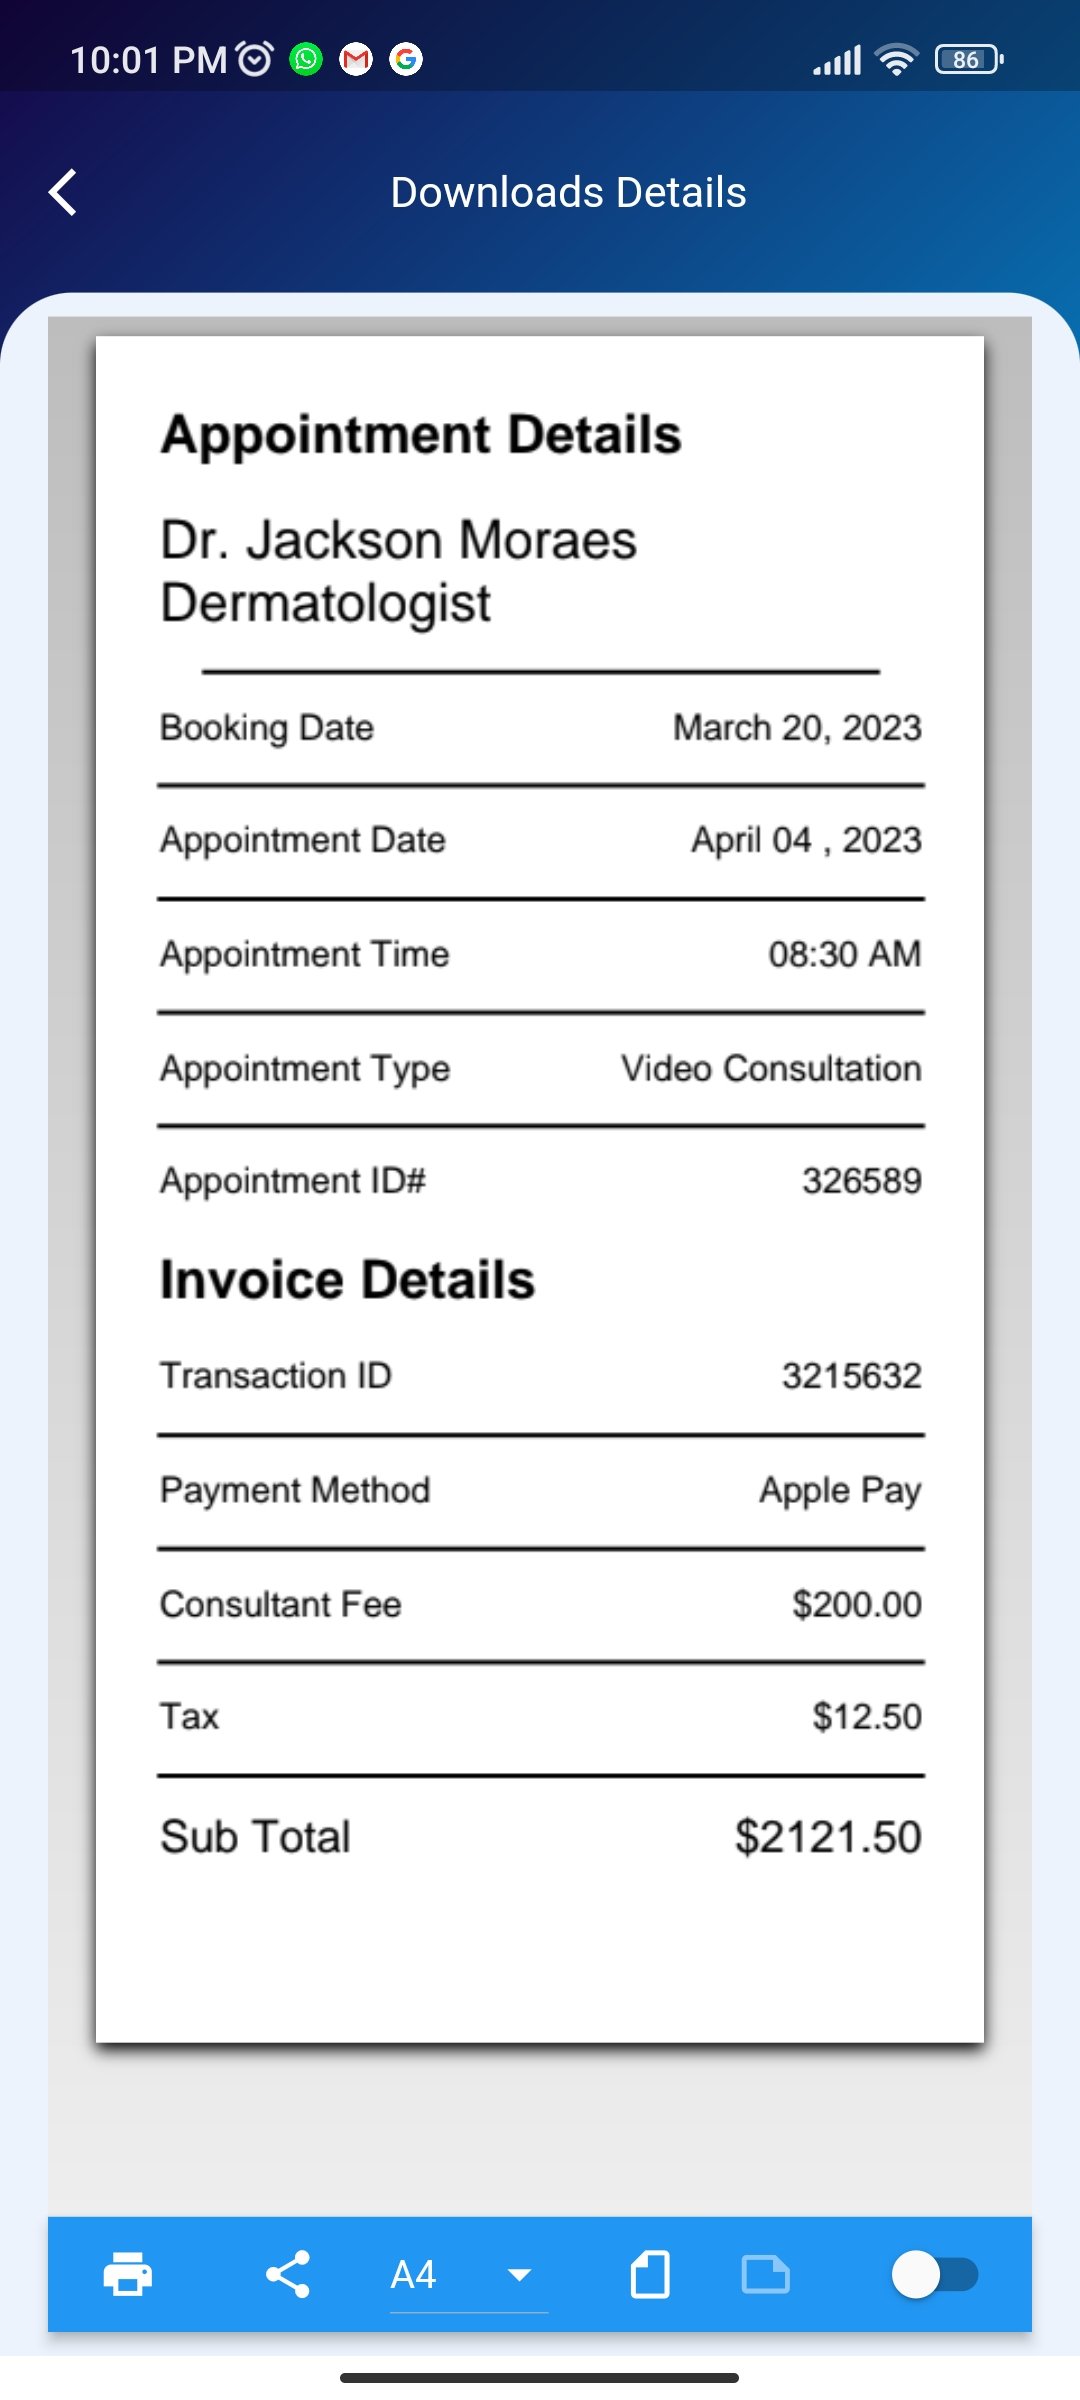This screenshot has width=1080, height=2400.
Task: Tap the back arrow icon
Action: 63,192
